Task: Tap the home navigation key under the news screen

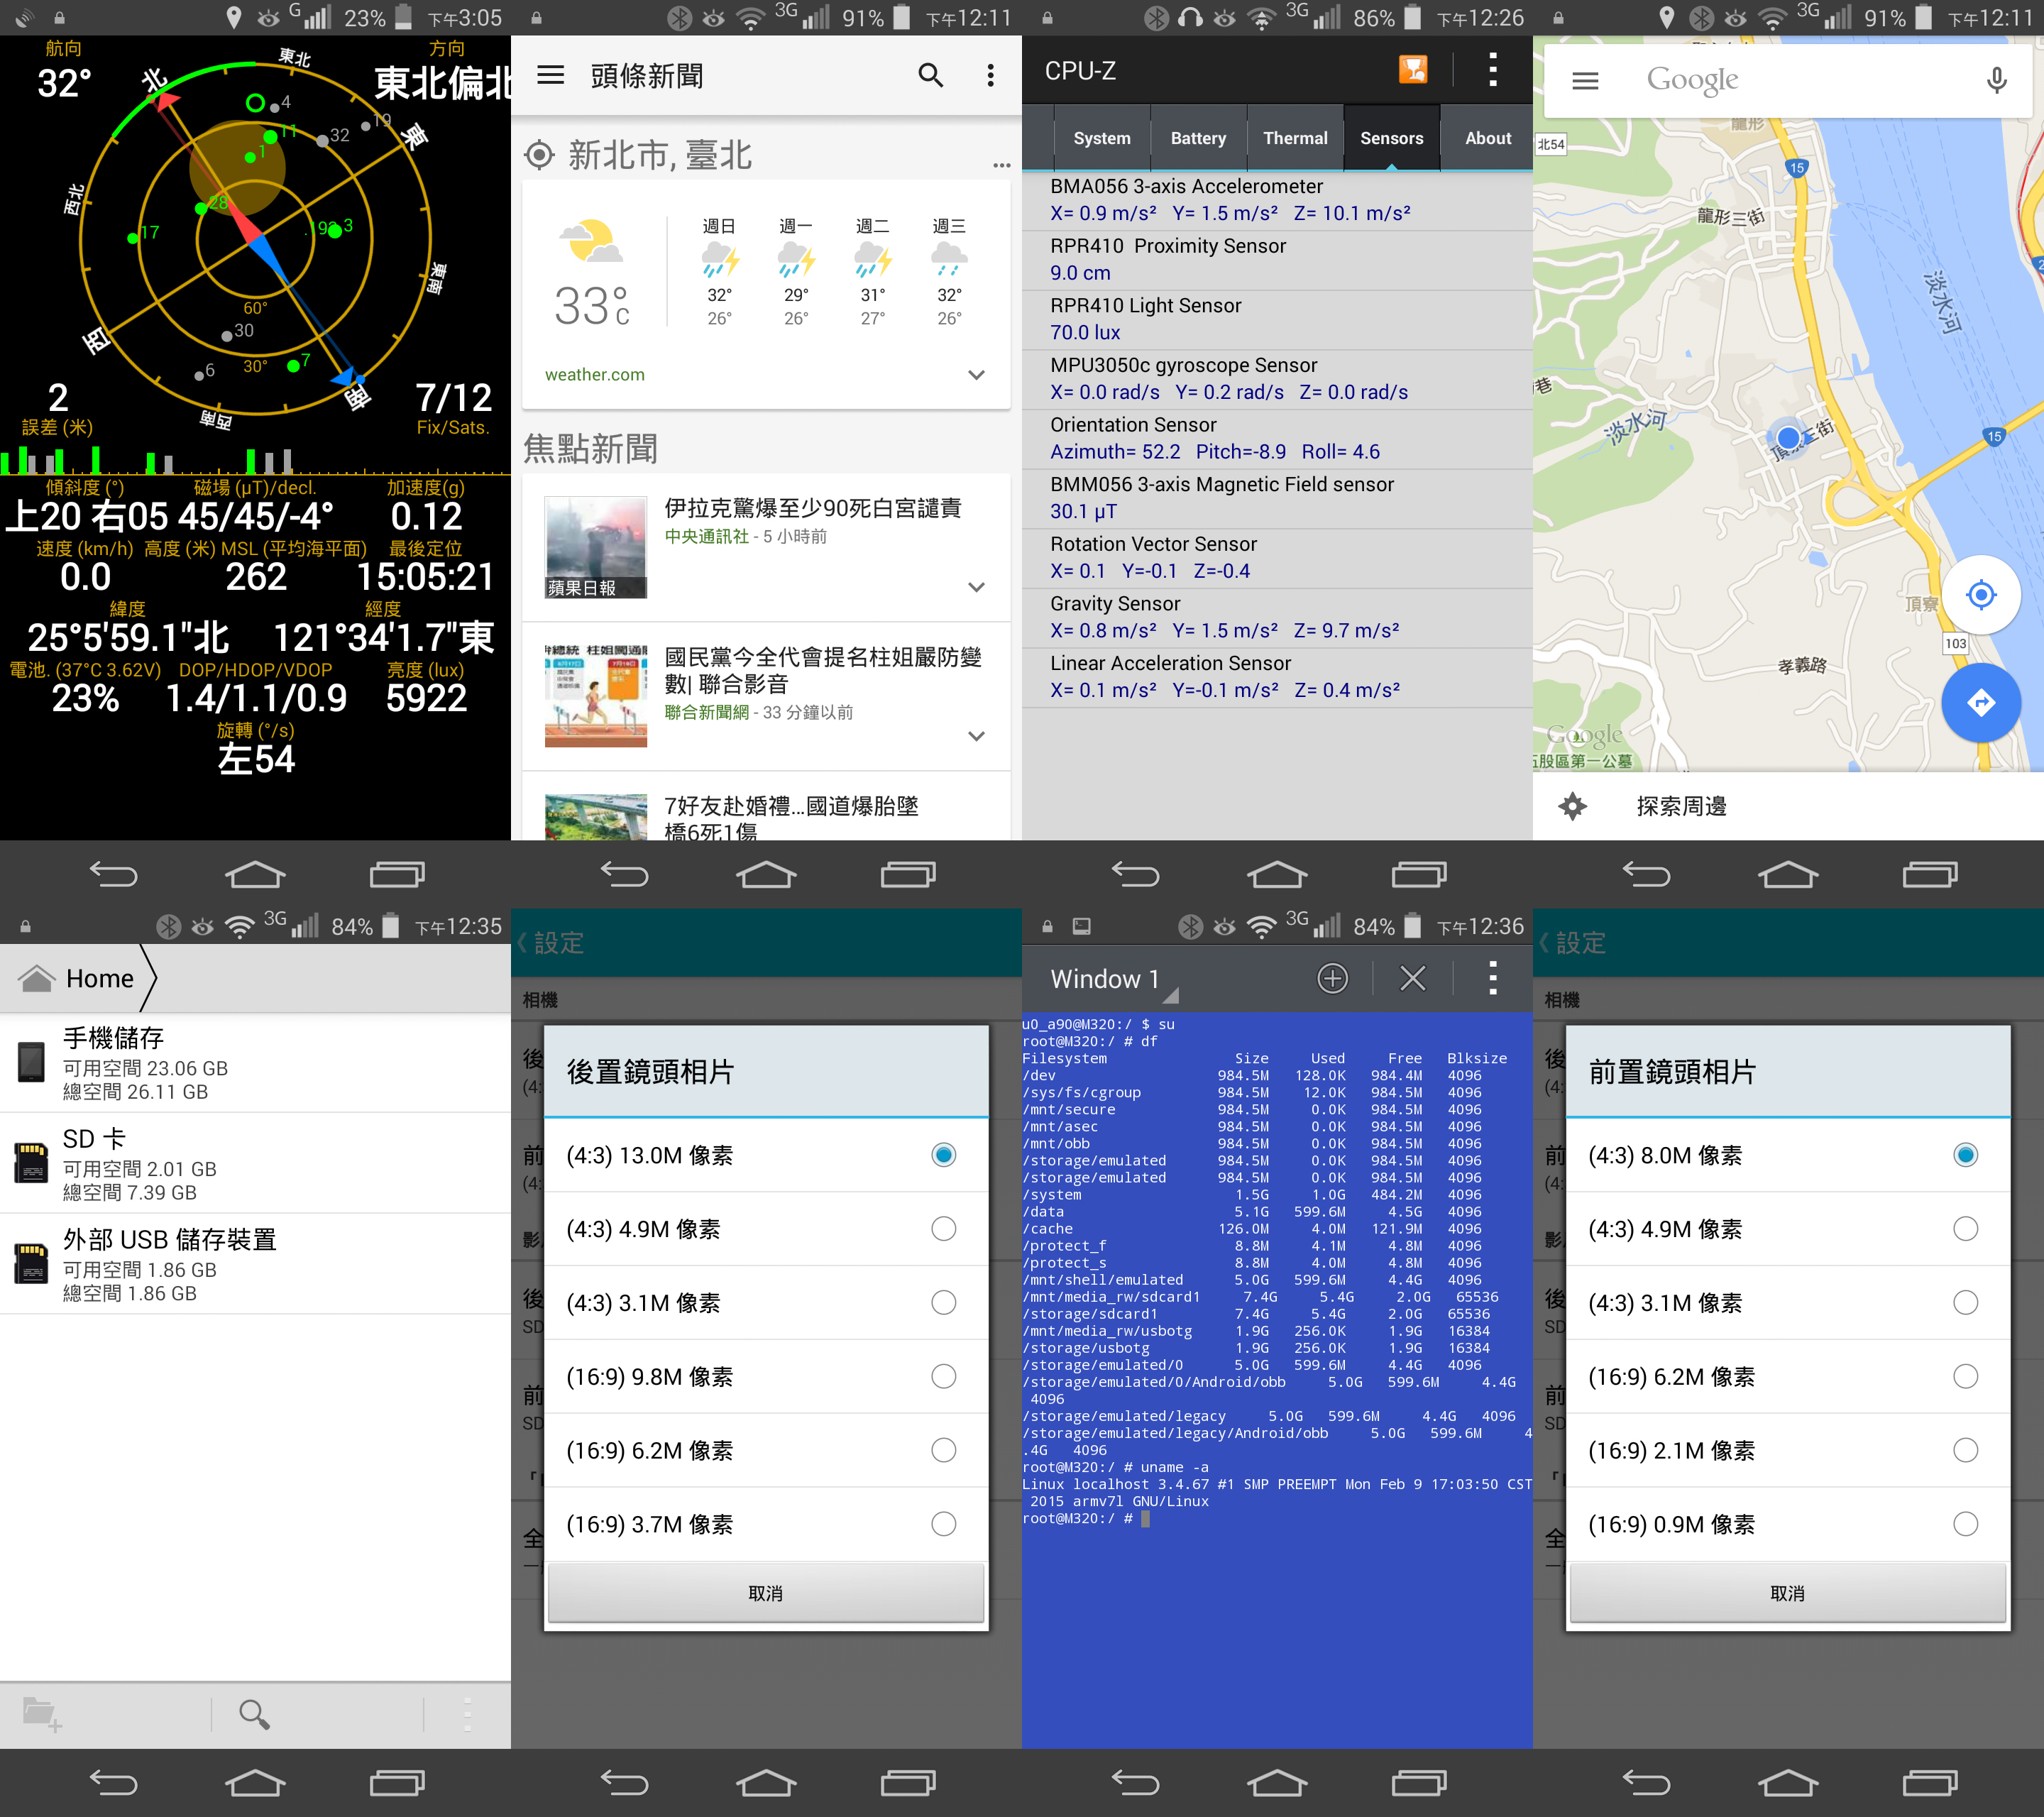Action: pos(766,875)
